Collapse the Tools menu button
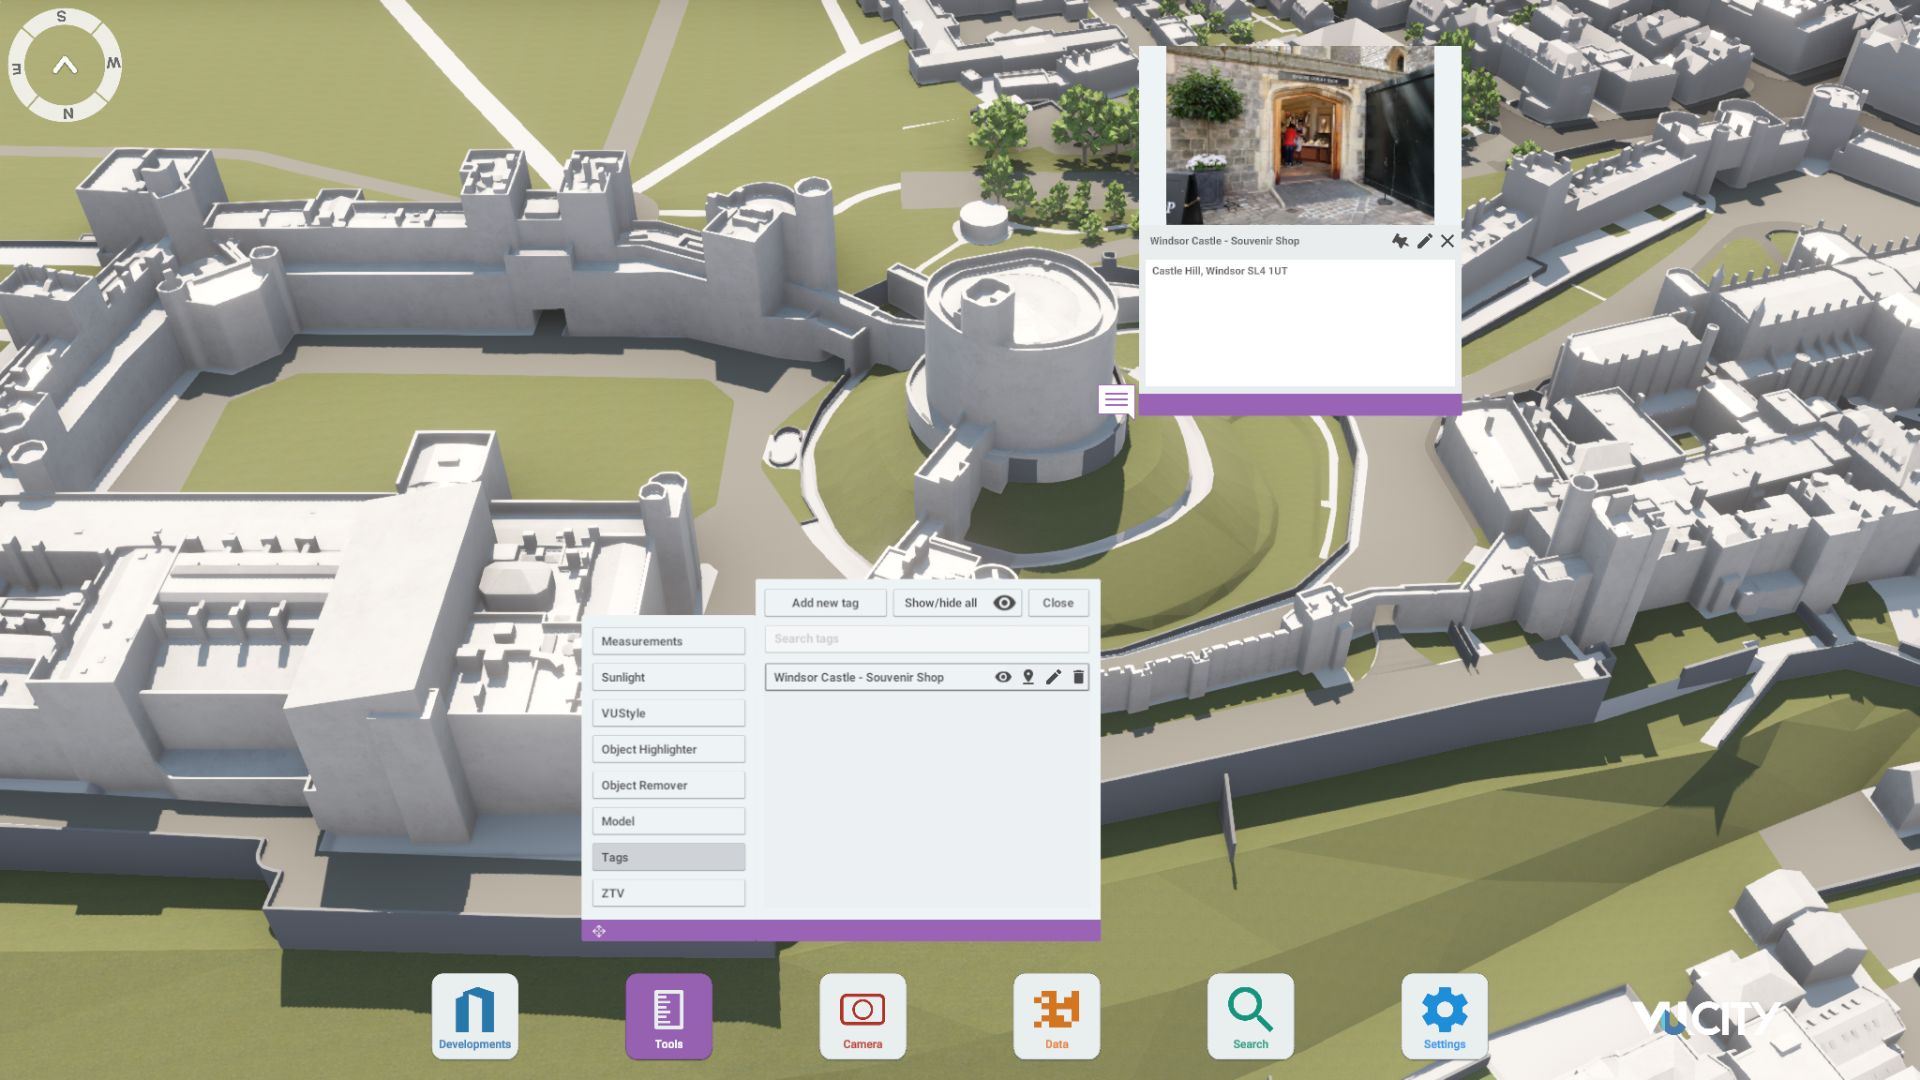This screenshot has width=1920, height=1080. (x=668, y=1015)
